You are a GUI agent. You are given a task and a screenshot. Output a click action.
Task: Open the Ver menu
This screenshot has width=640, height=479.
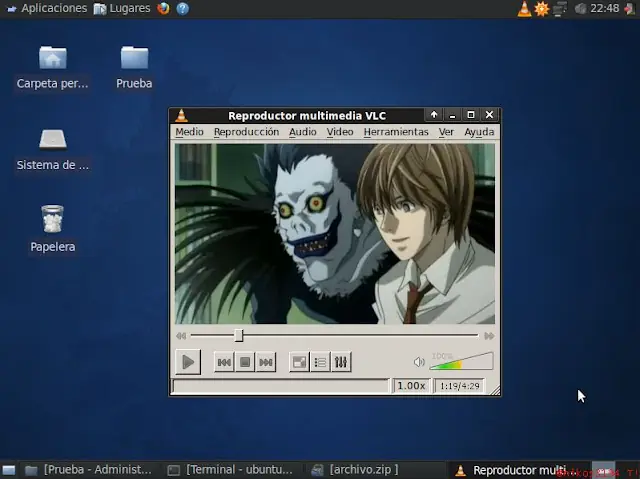point(446,132)
